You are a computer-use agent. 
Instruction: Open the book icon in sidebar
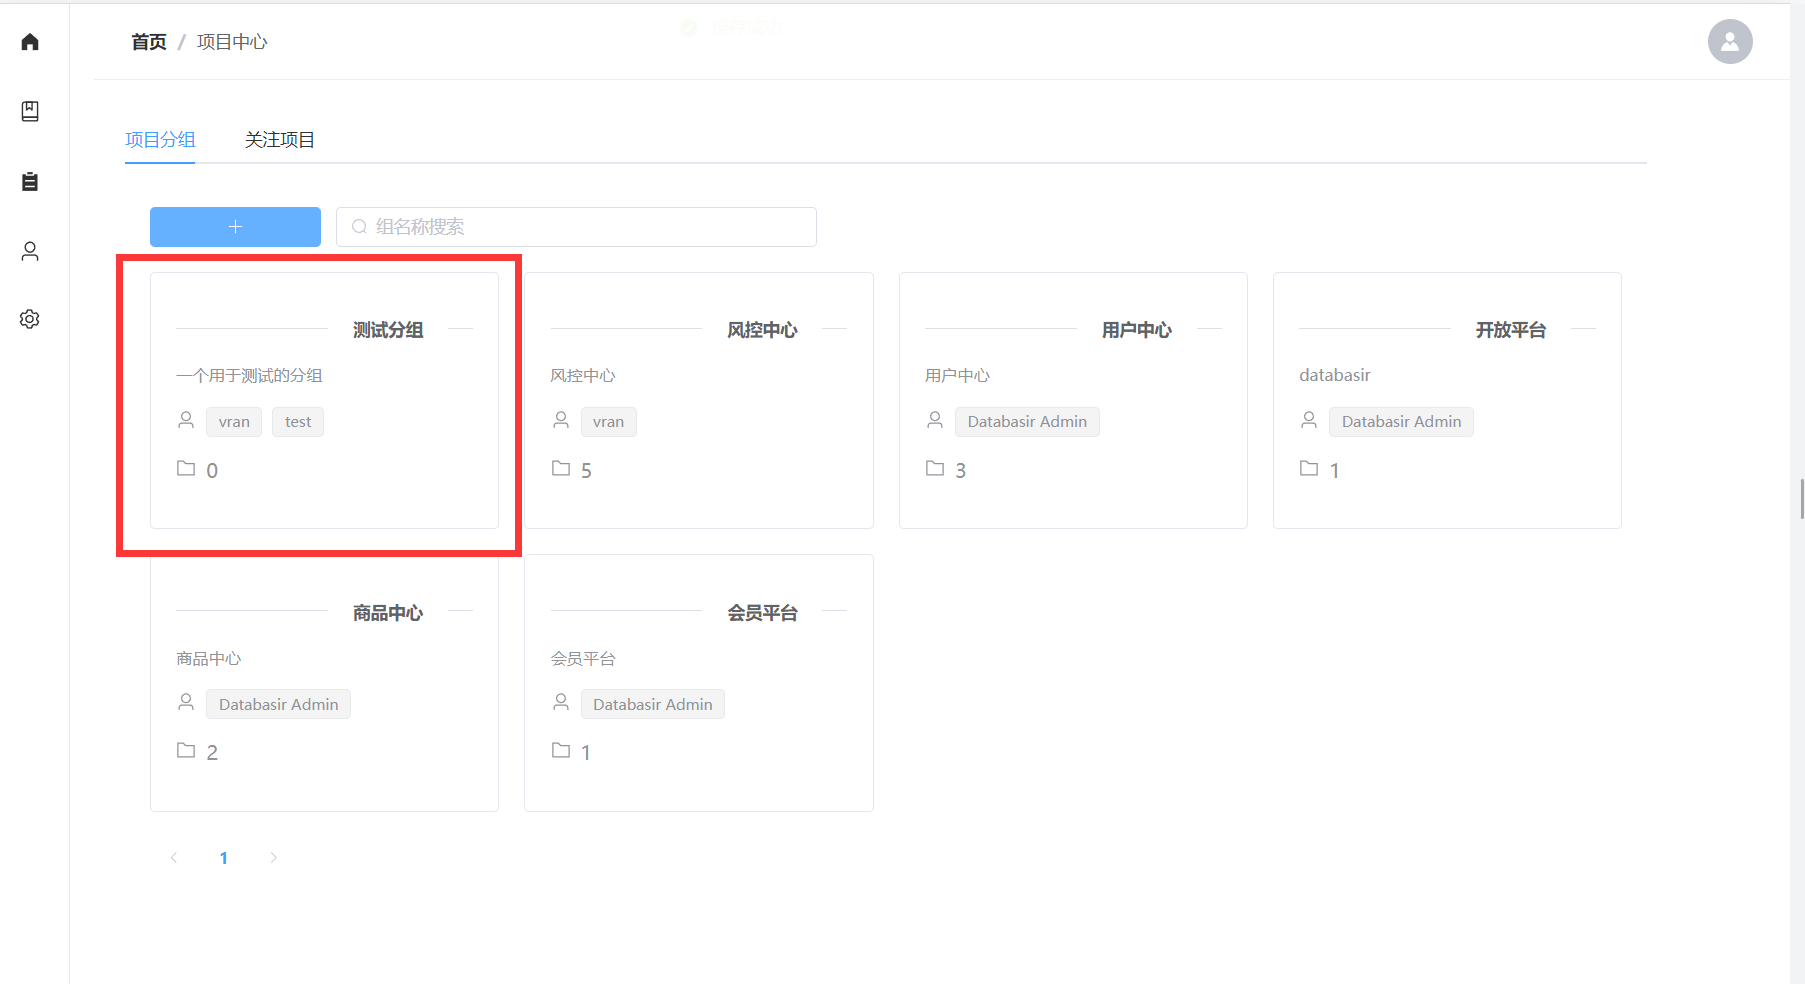[x=30, y=111]
